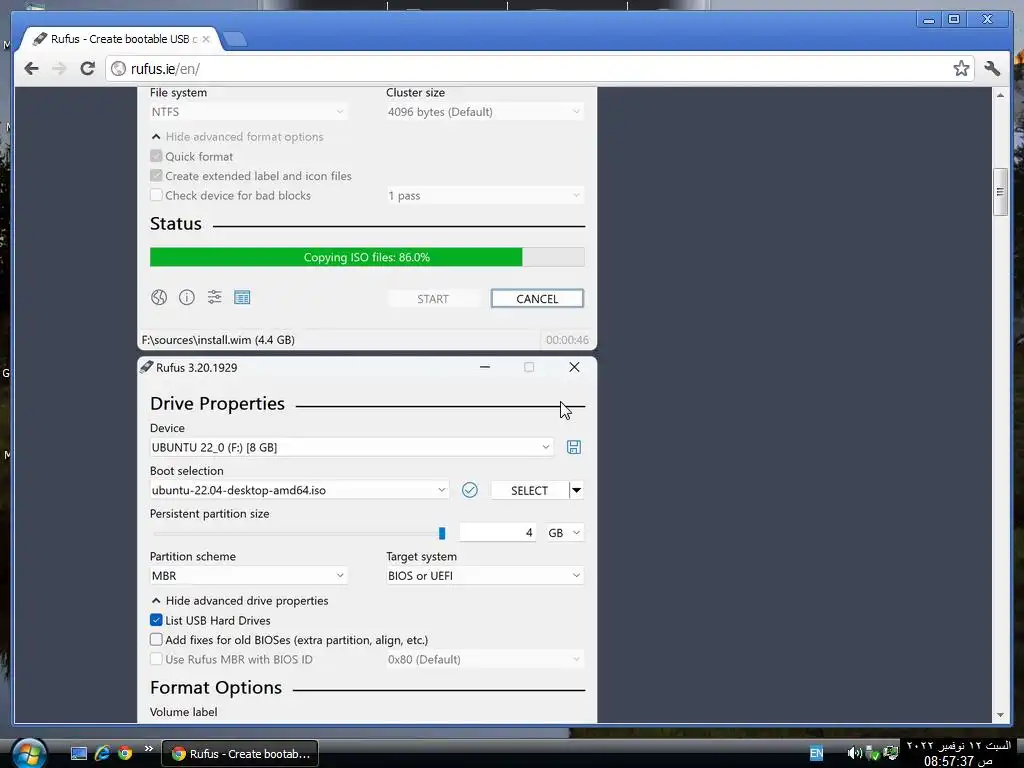Click the save drive image floppy icon

573,447
